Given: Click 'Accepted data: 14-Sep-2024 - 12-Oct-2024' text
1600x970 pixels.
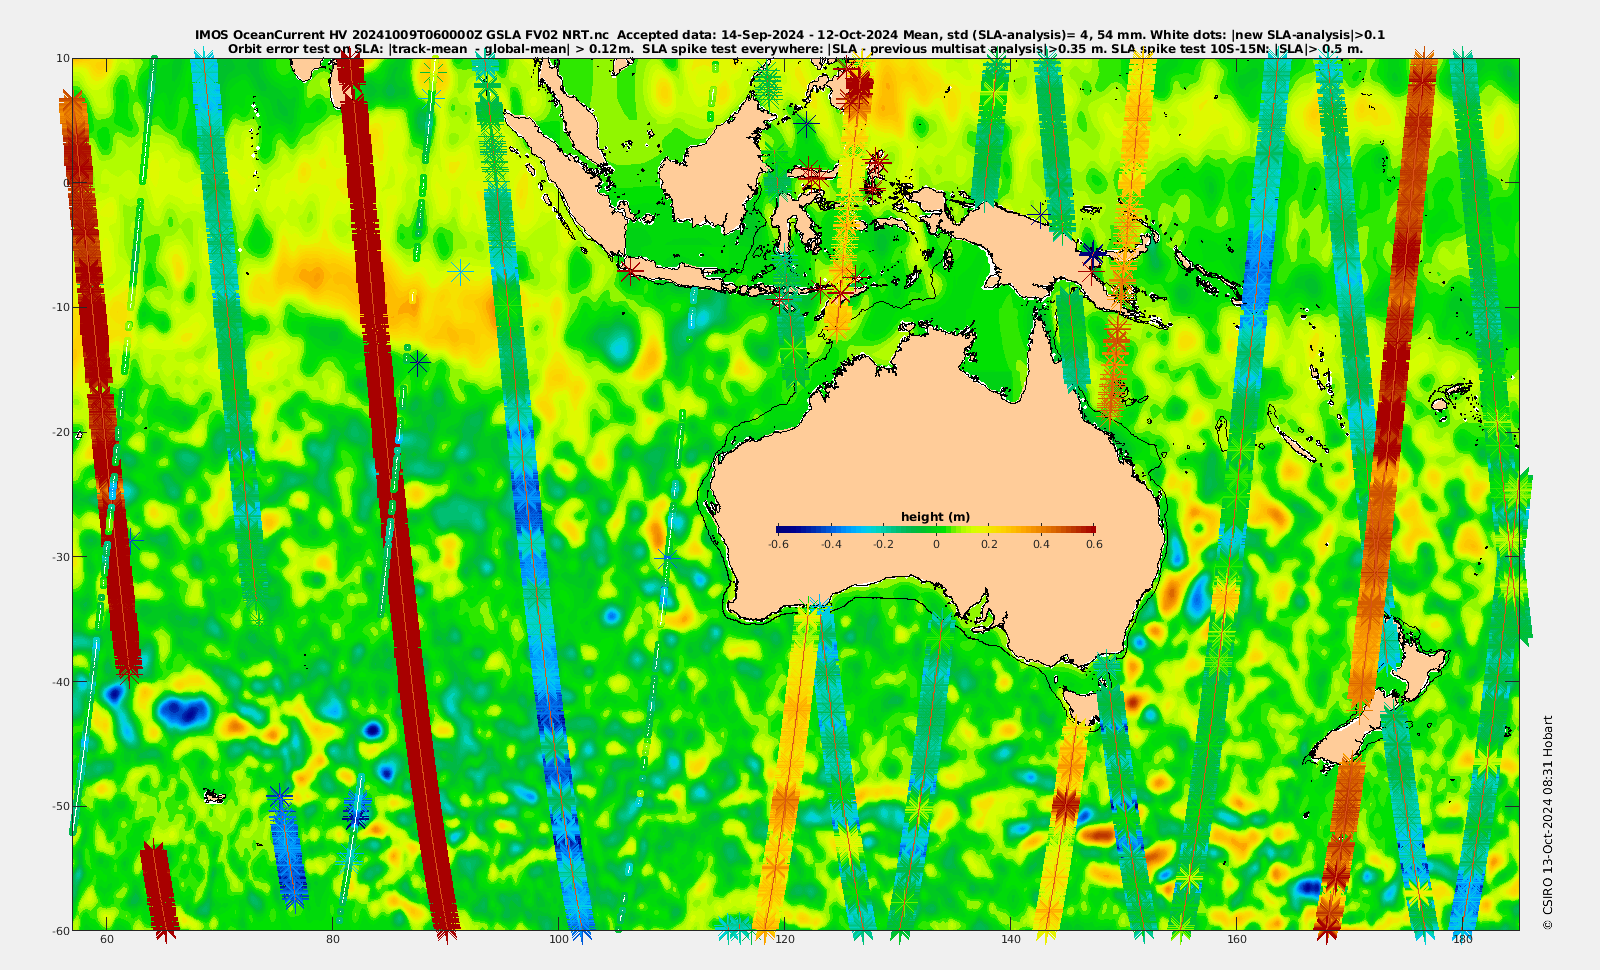Looking at the screenshot, I should (x=757, y=35).
